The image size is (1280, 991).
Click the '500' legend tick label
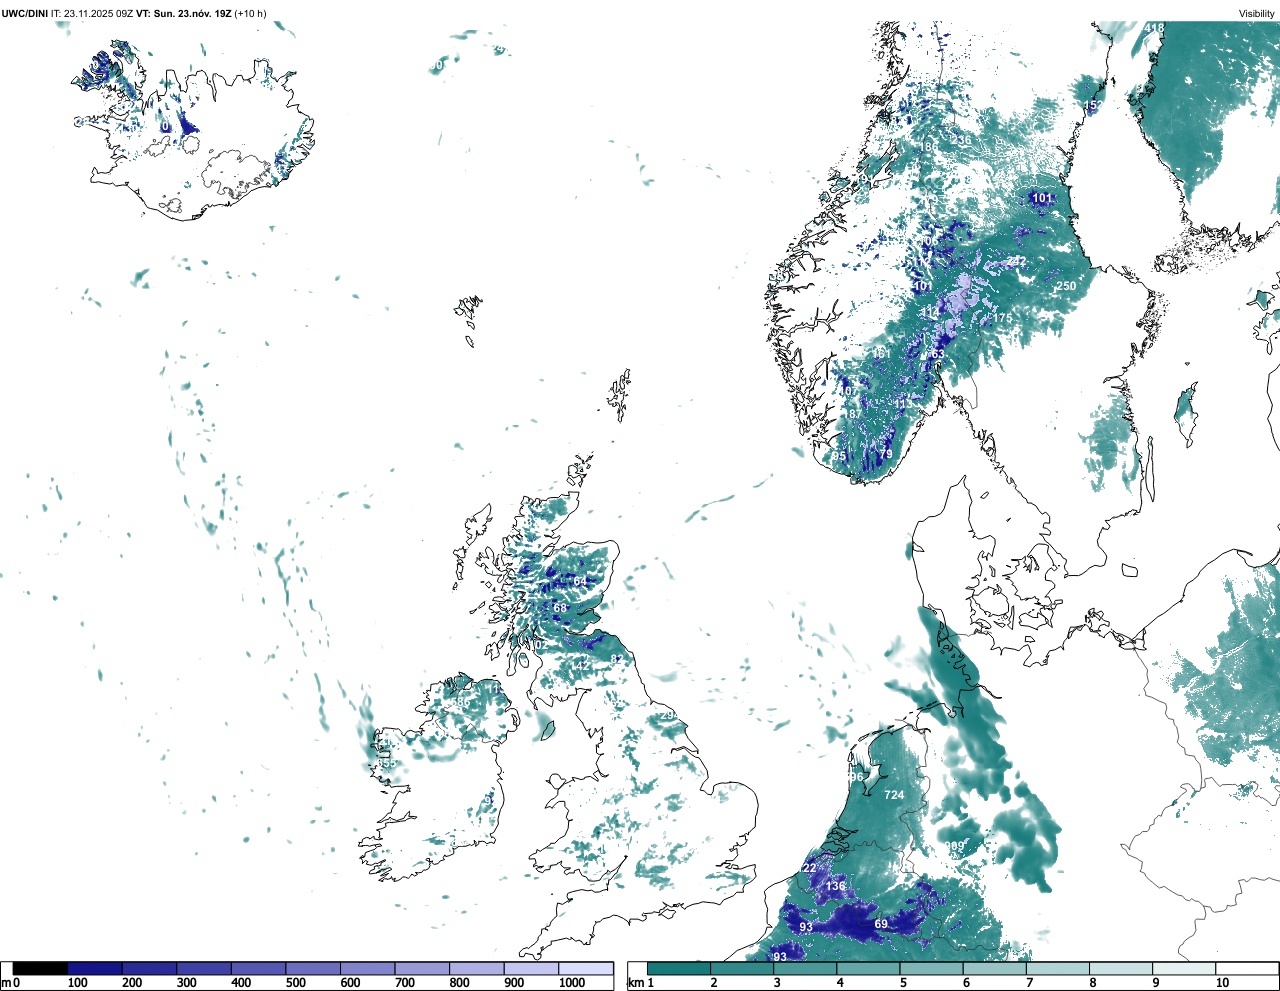point(295,983)
